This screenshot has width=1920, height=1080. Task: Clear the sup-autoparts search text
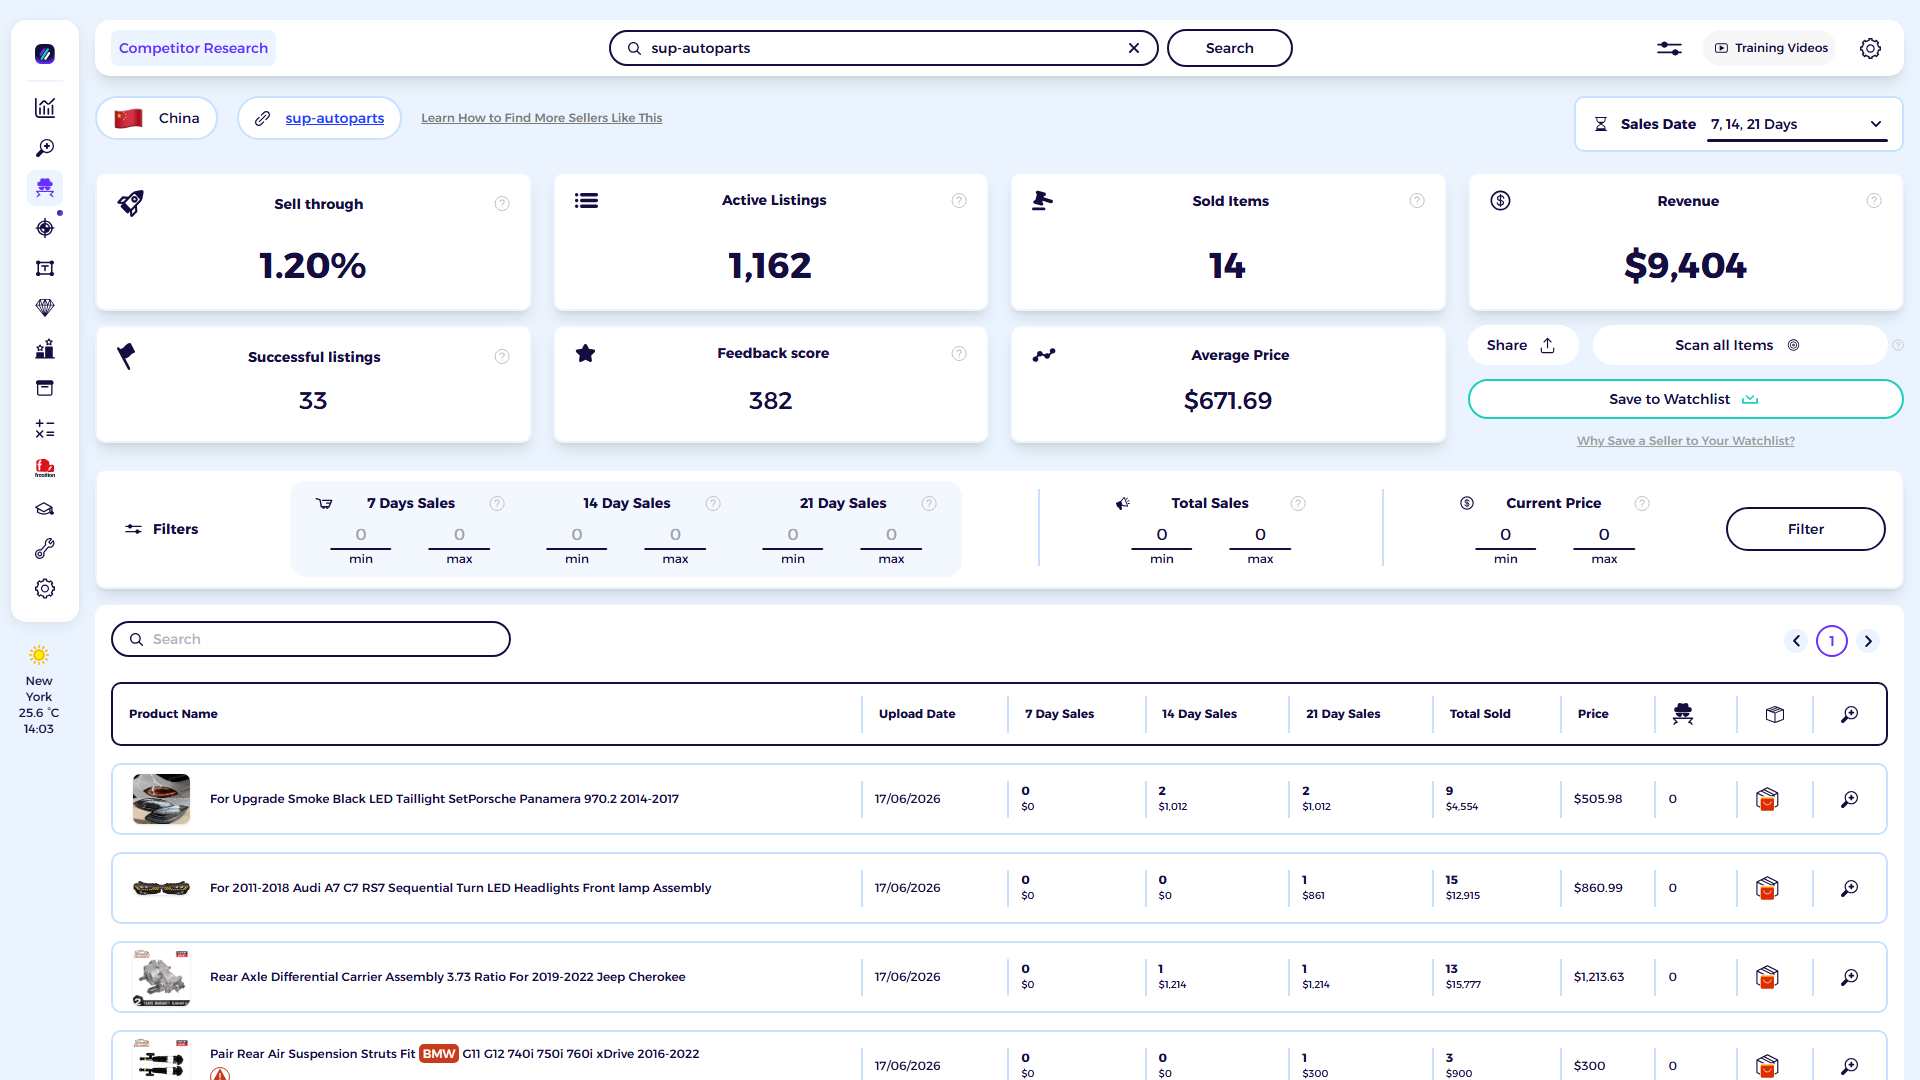[x=1134, y=48]
